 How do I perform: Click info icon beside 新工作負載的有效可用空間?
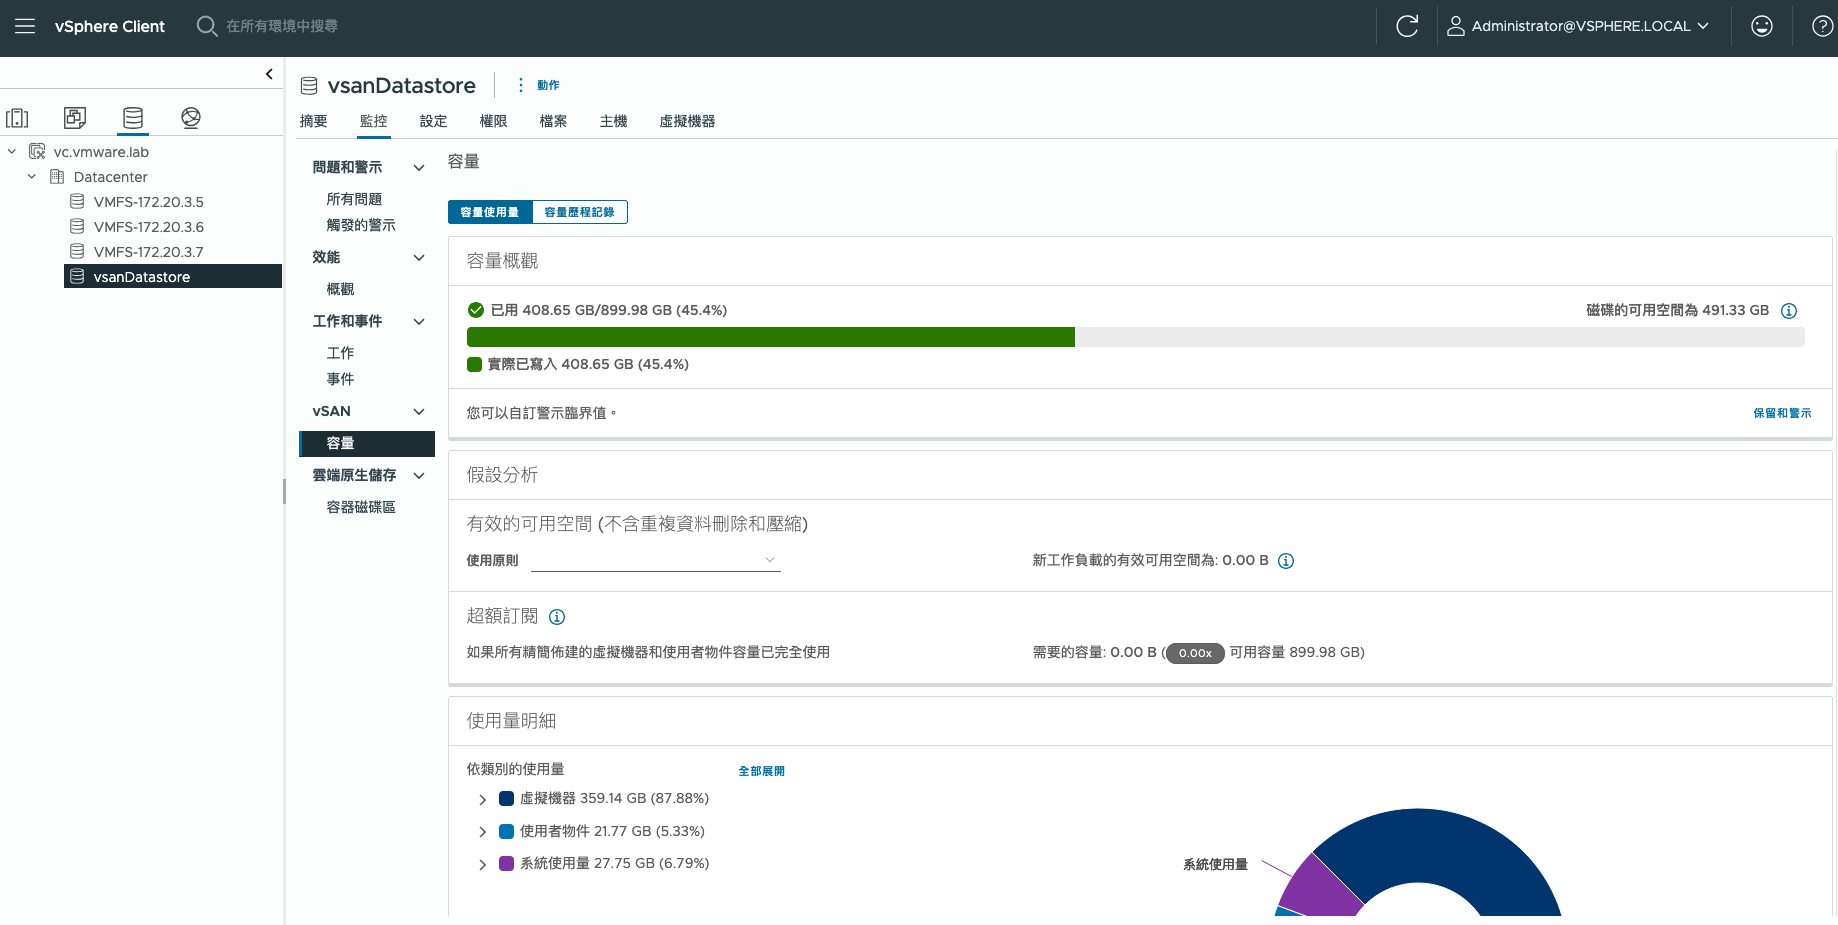[1286, 561]
